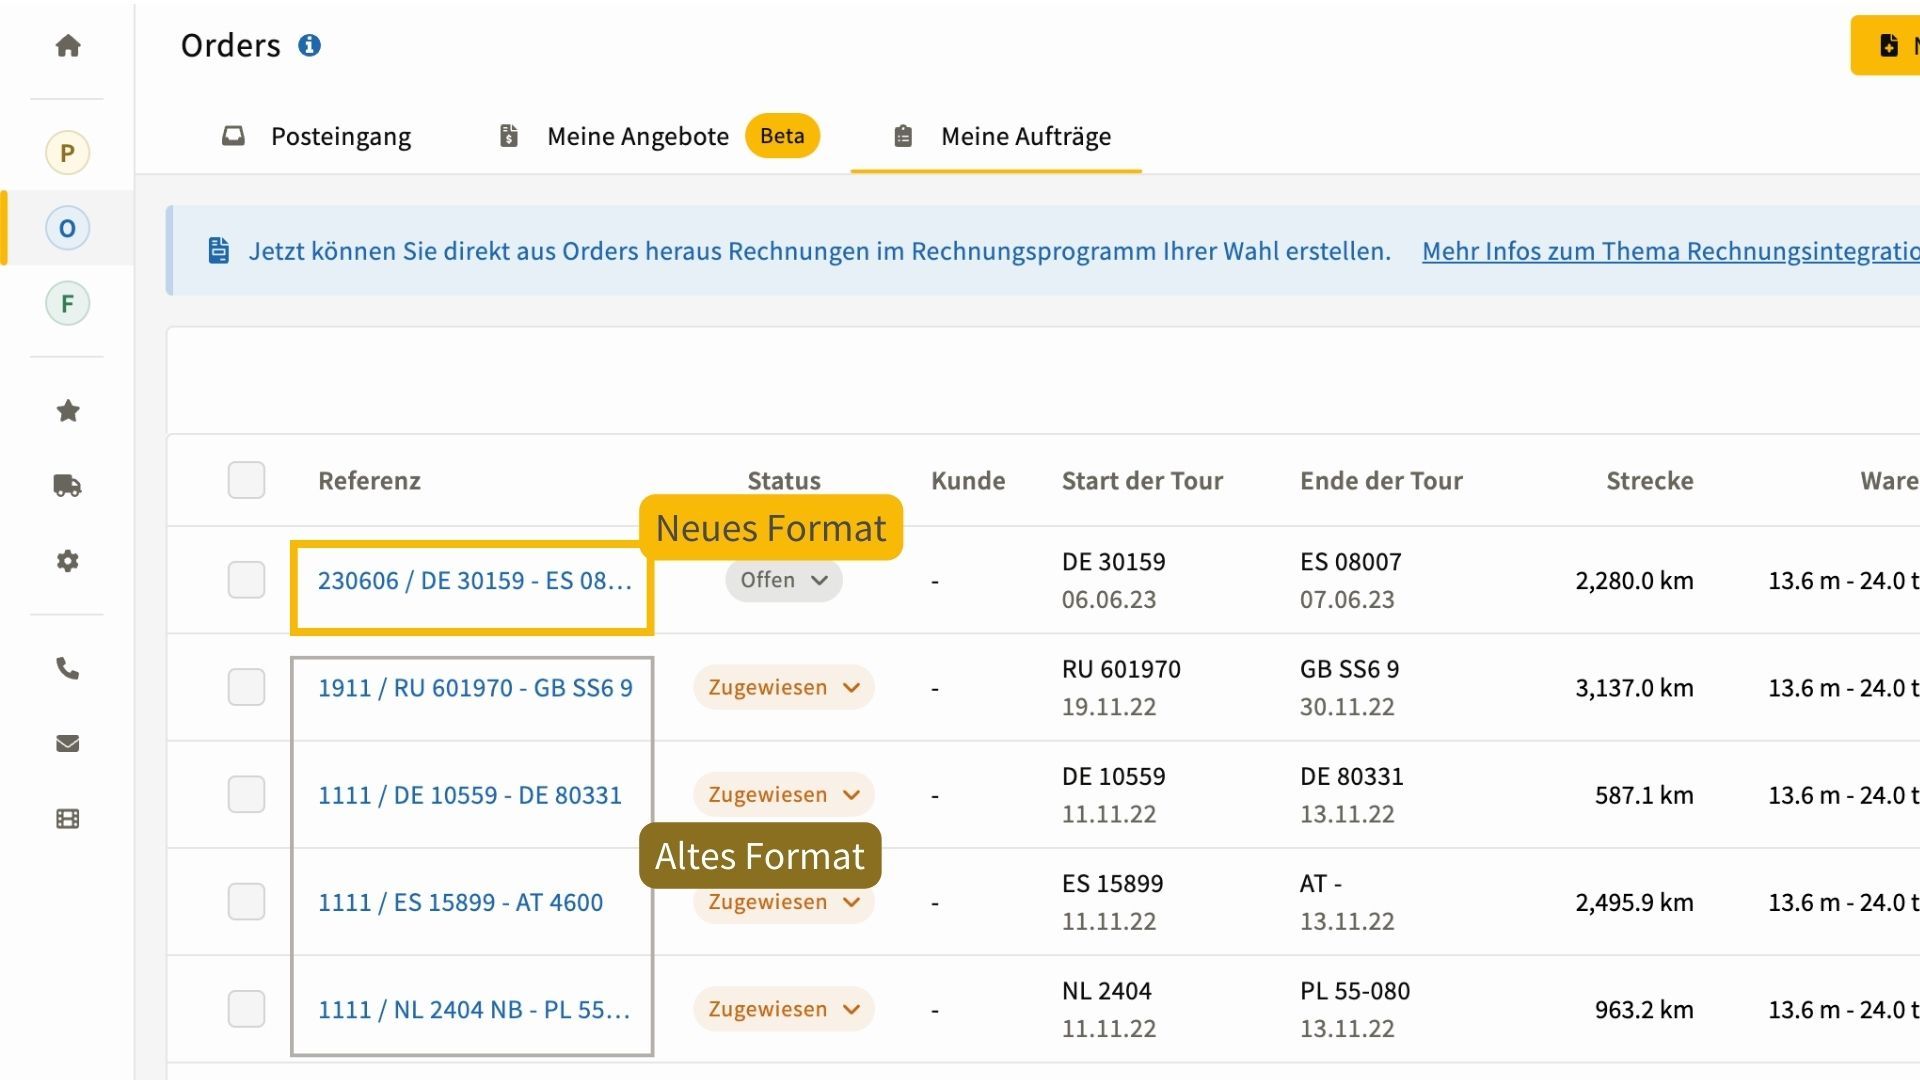Select checkbox for order 1911 RU 601970
The height and width of the screenshot is (1080, 1920).
pos(246,688)
